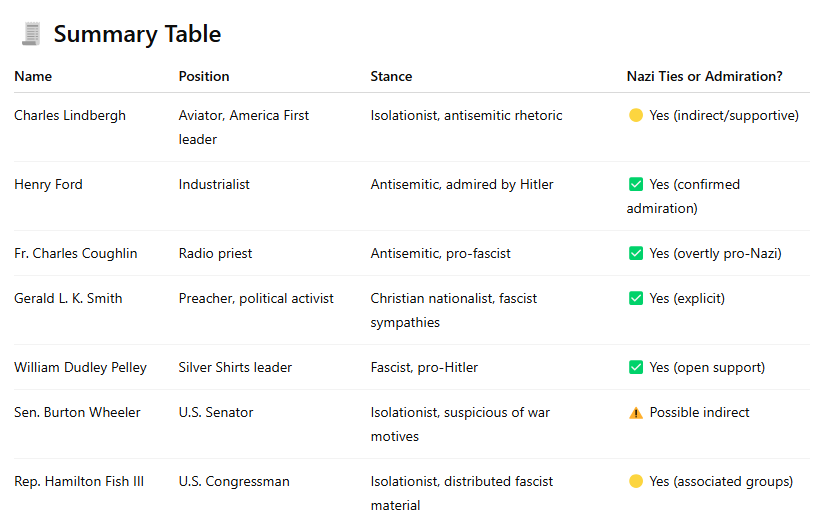The image size is (823, 526).
Task: Click the scroll icon beside Summary Table
Action: click(x=31, y=34)
